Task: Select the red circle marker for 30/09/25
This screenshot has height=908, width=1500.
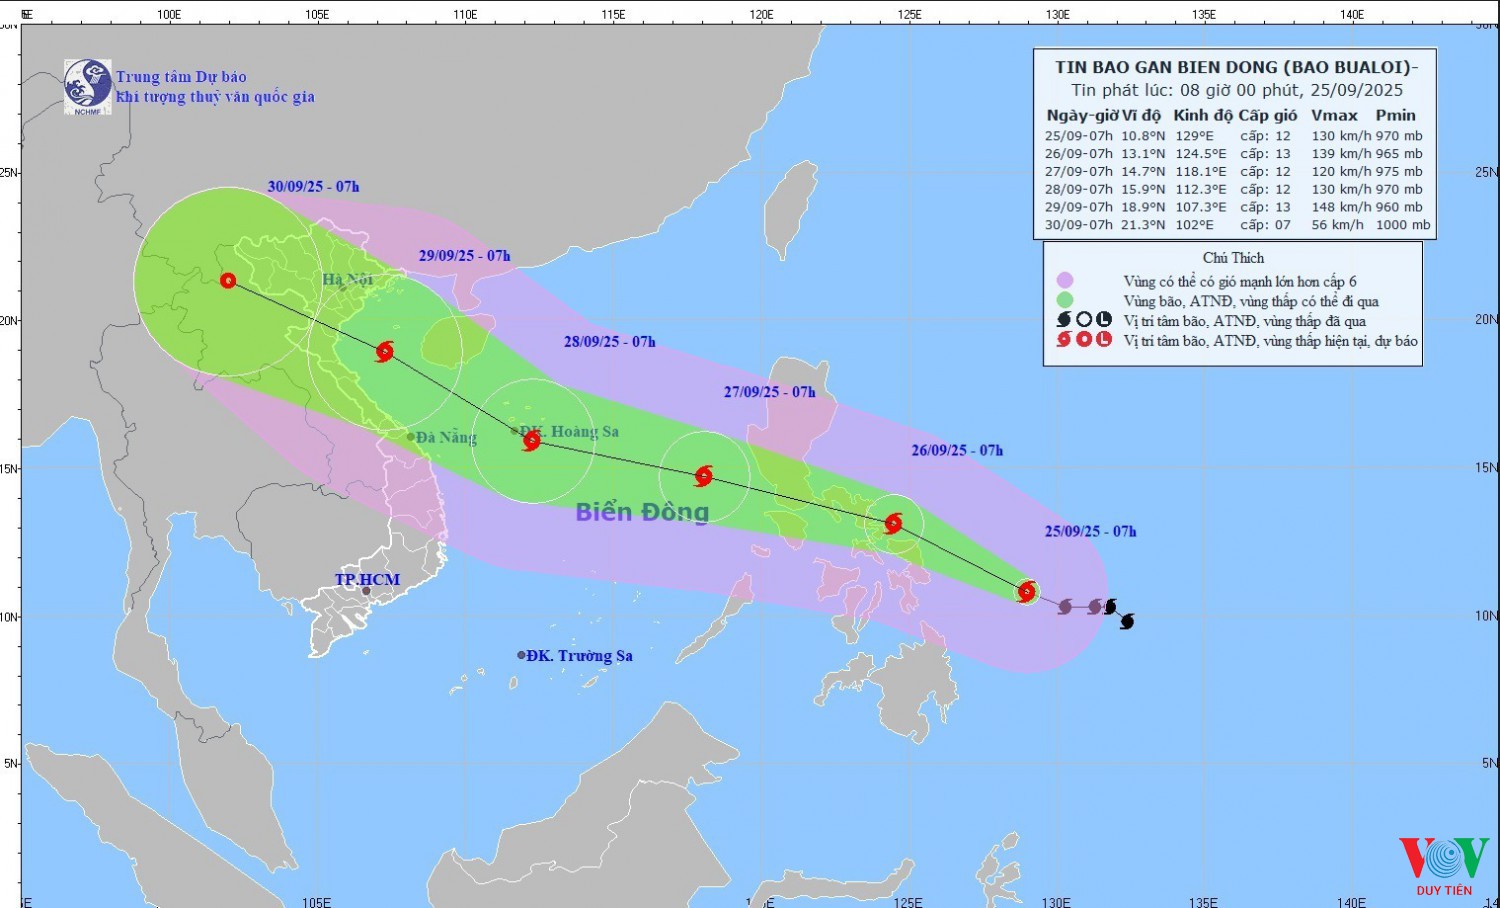Action: tap(228, 281)
